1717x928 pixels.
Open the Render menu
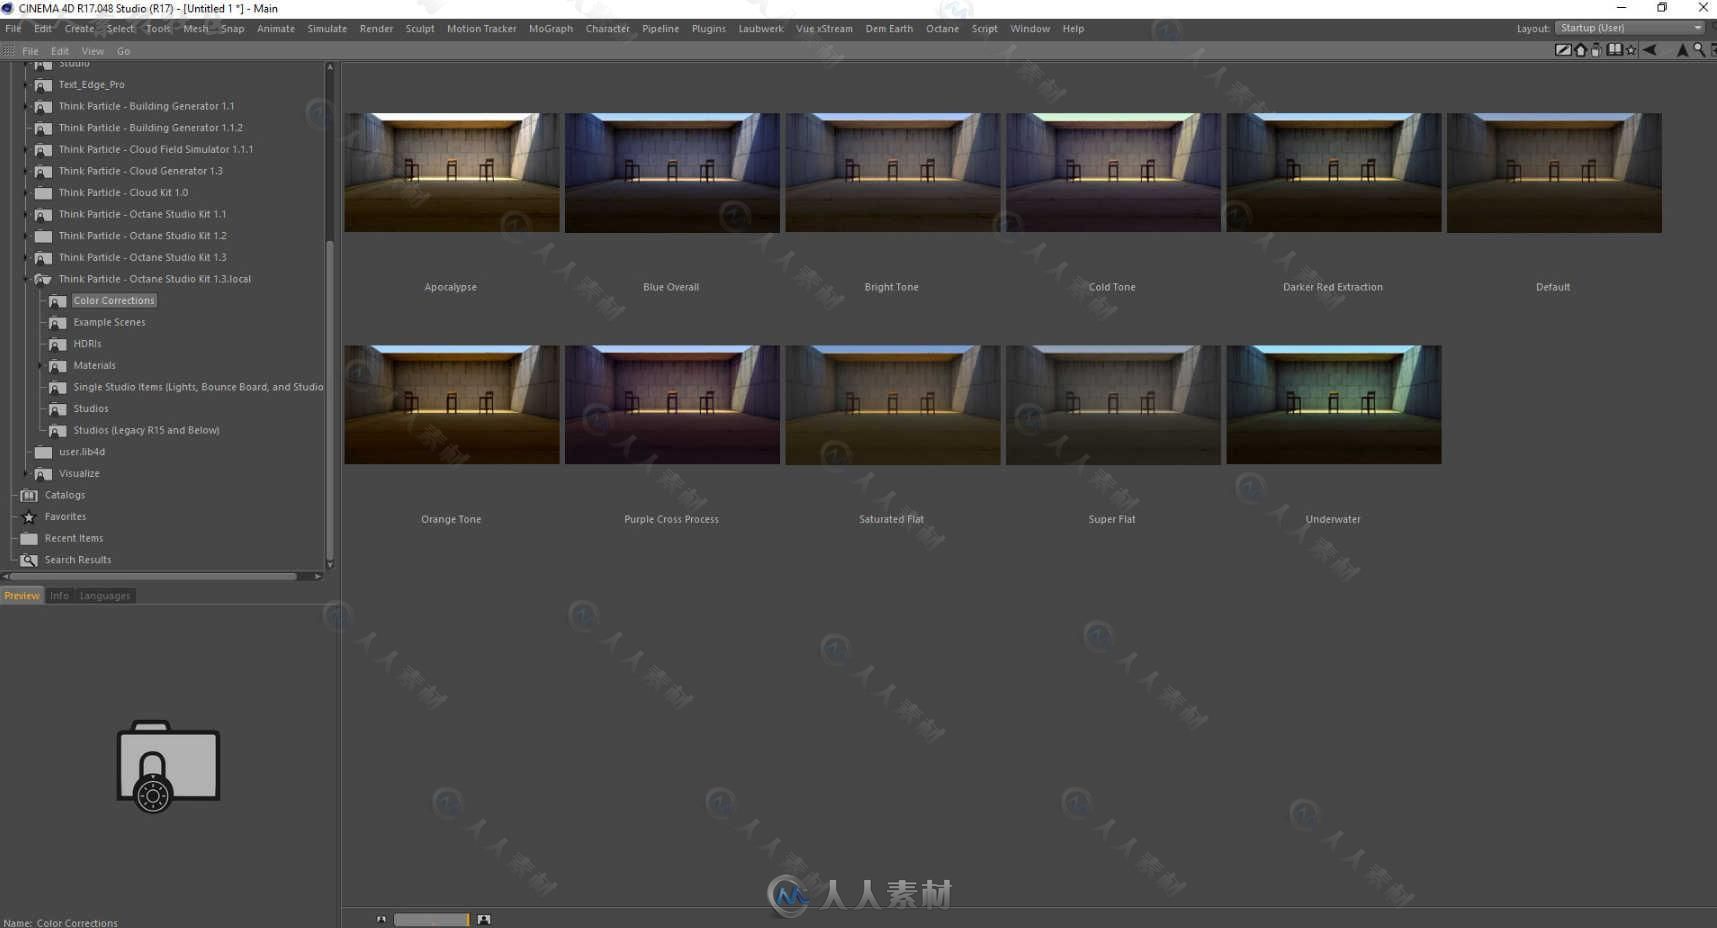(x=376, y=29)
